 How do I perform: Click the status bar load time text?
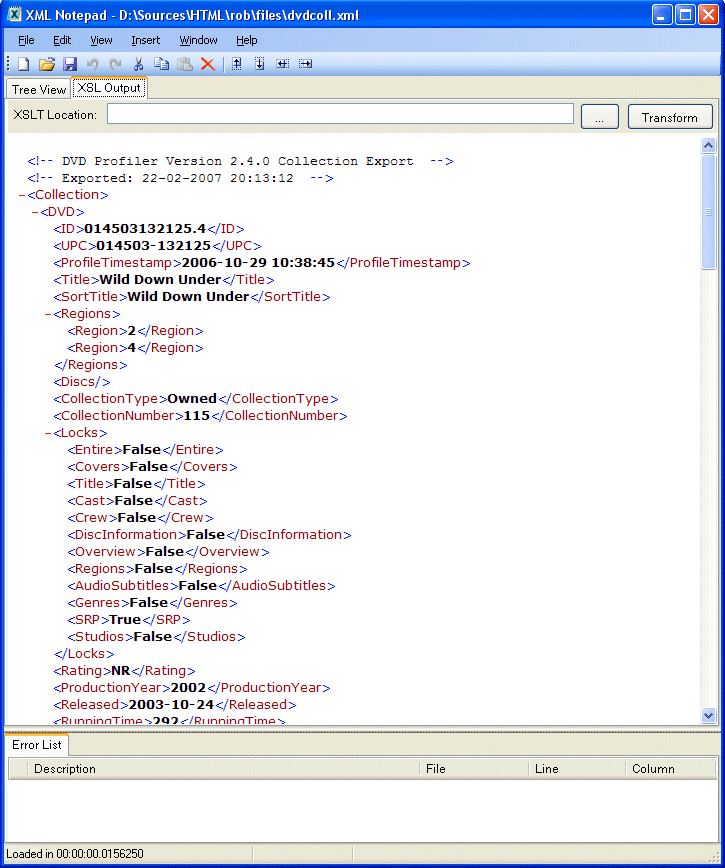pyautogui.click(x=75, y=854)
